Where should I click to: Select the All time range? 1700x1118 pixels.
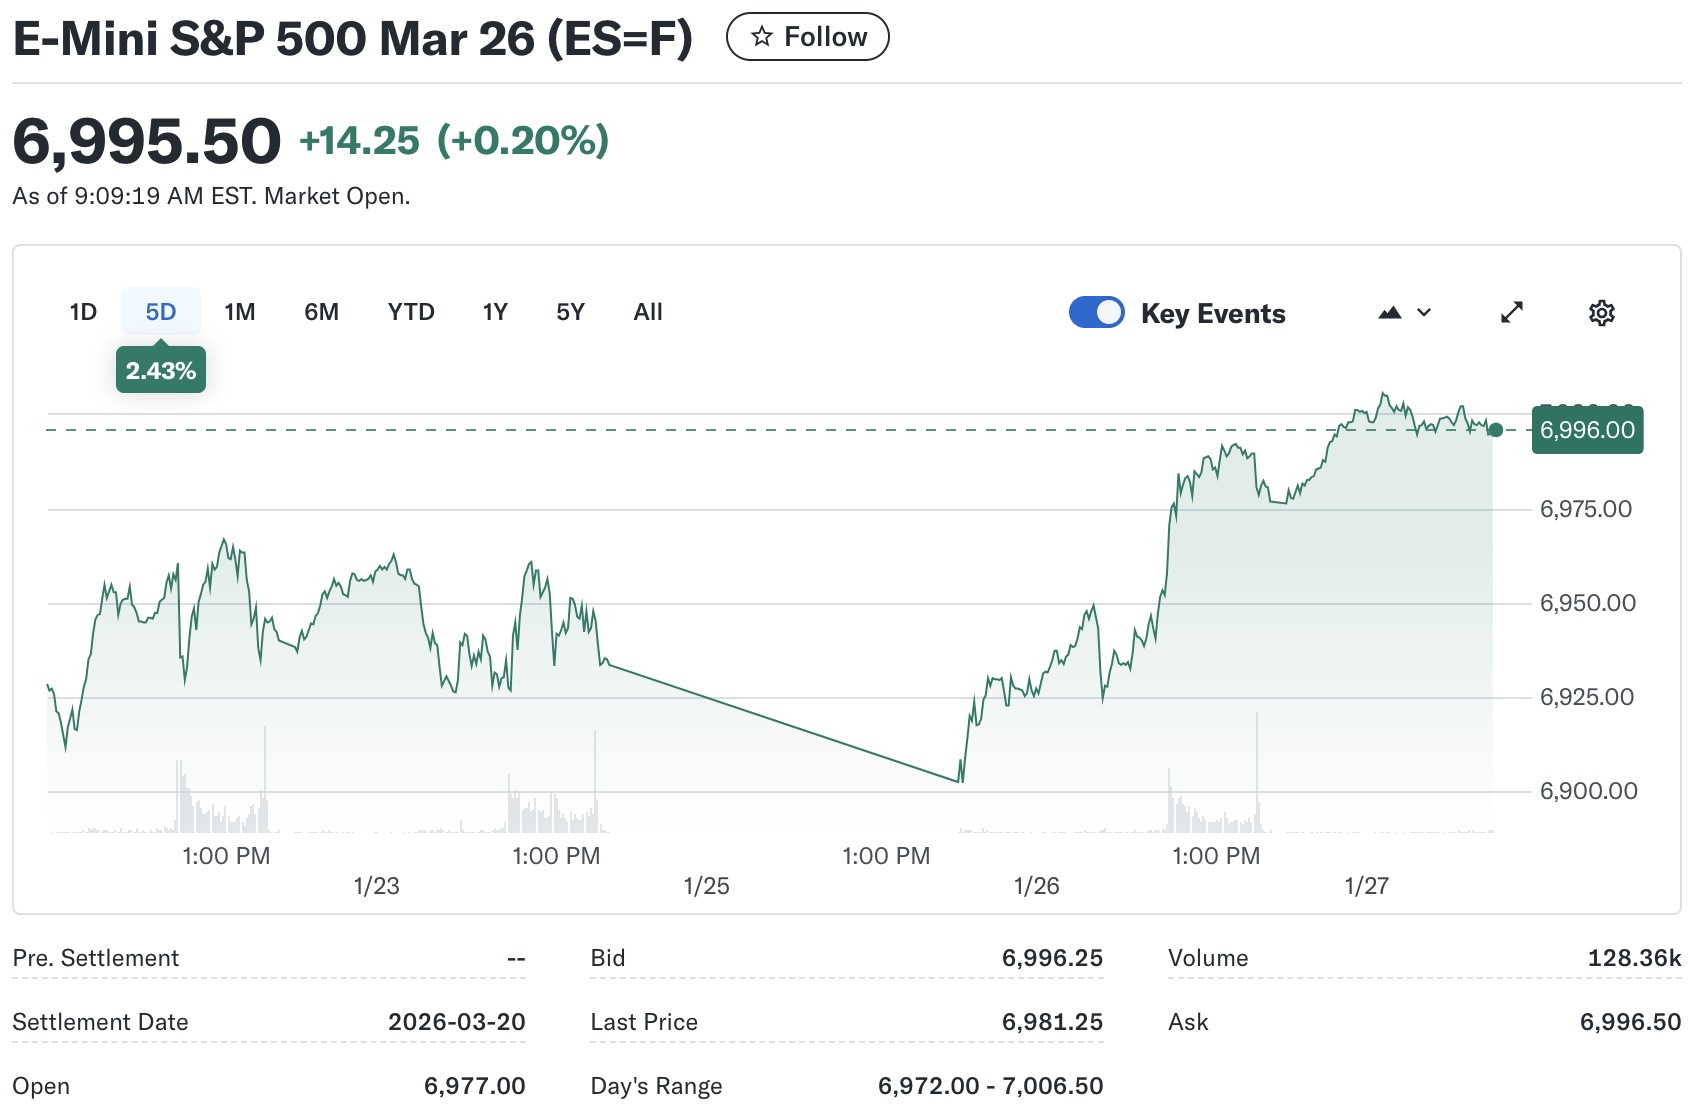(x=647, y=311)
